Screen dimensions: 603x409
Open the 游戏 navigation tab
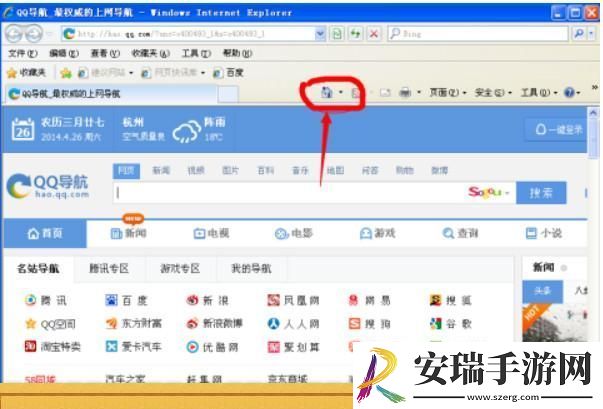pyautogui.click(x=377, y=233)
